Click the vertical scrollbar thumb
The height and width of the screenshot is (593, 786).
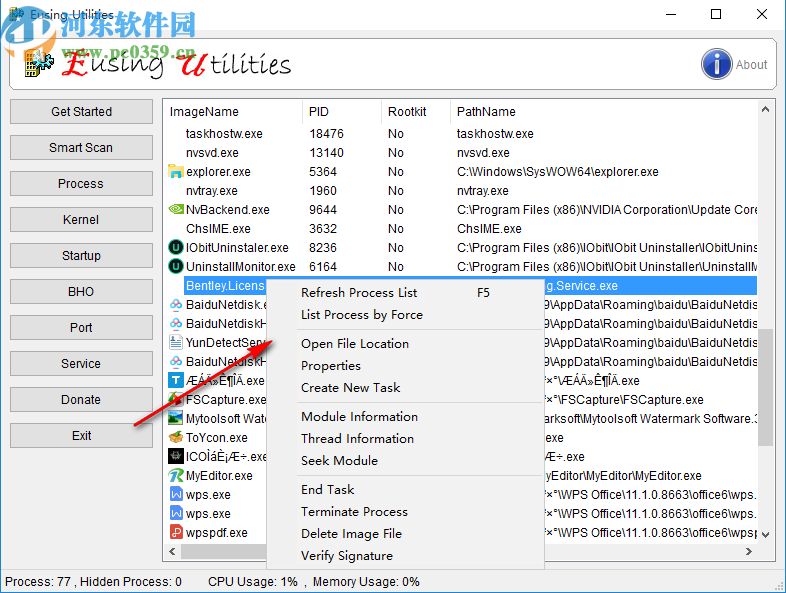point(765,387)
